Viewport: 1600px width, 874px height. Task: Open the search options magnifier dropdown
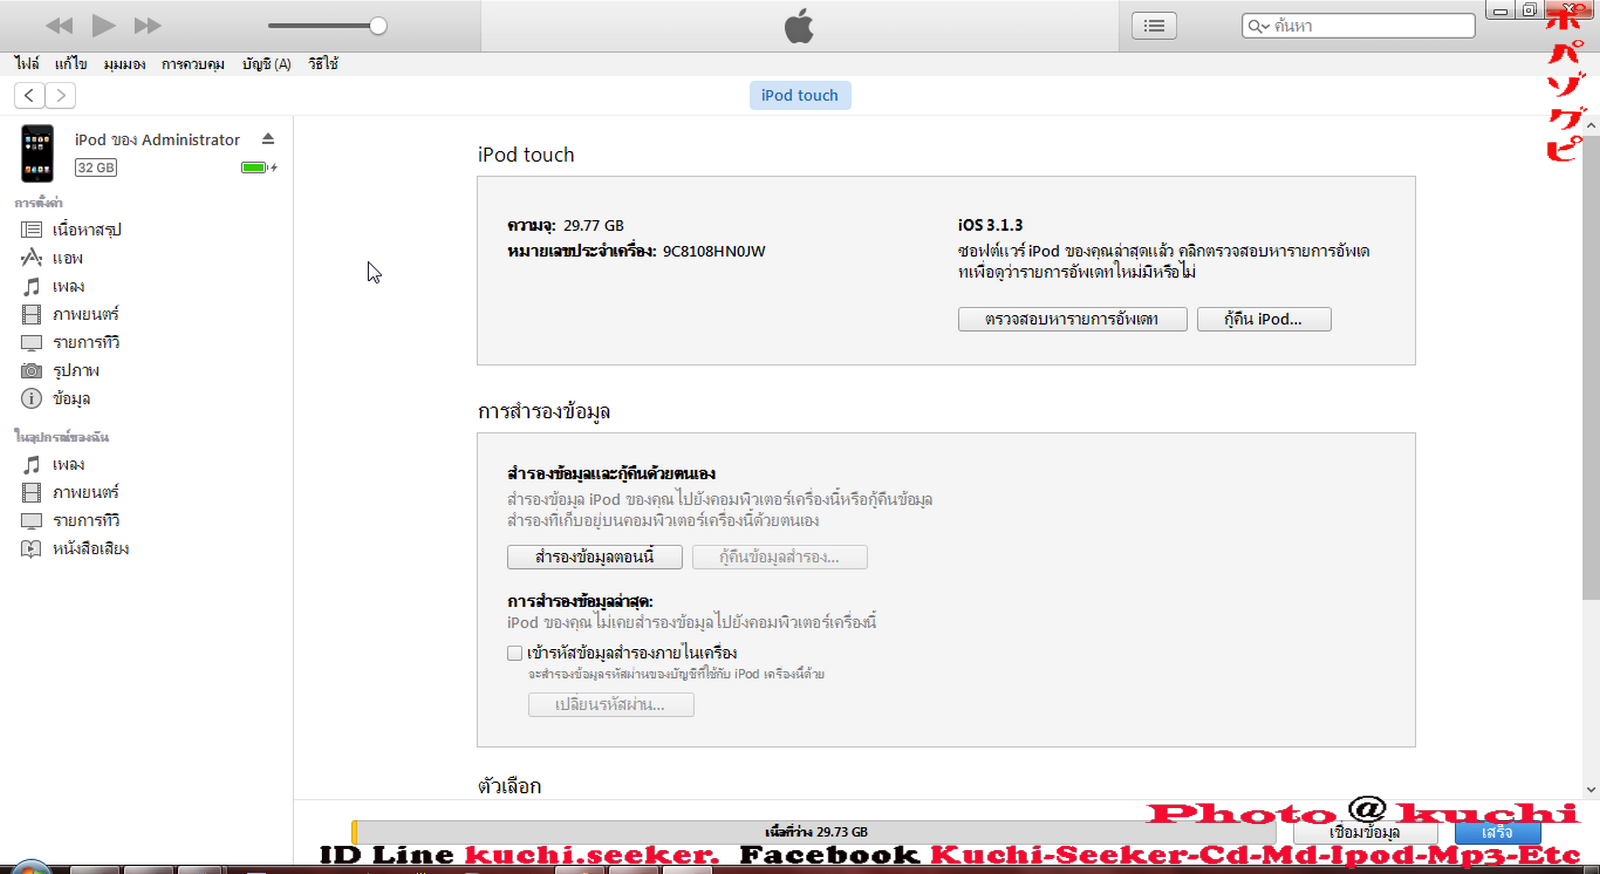(x=1258, y=26)
